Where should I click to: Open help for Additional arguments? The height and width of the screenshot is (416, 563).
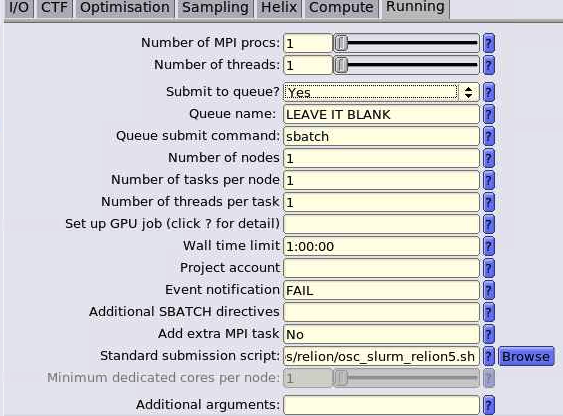tap(488, 405)
